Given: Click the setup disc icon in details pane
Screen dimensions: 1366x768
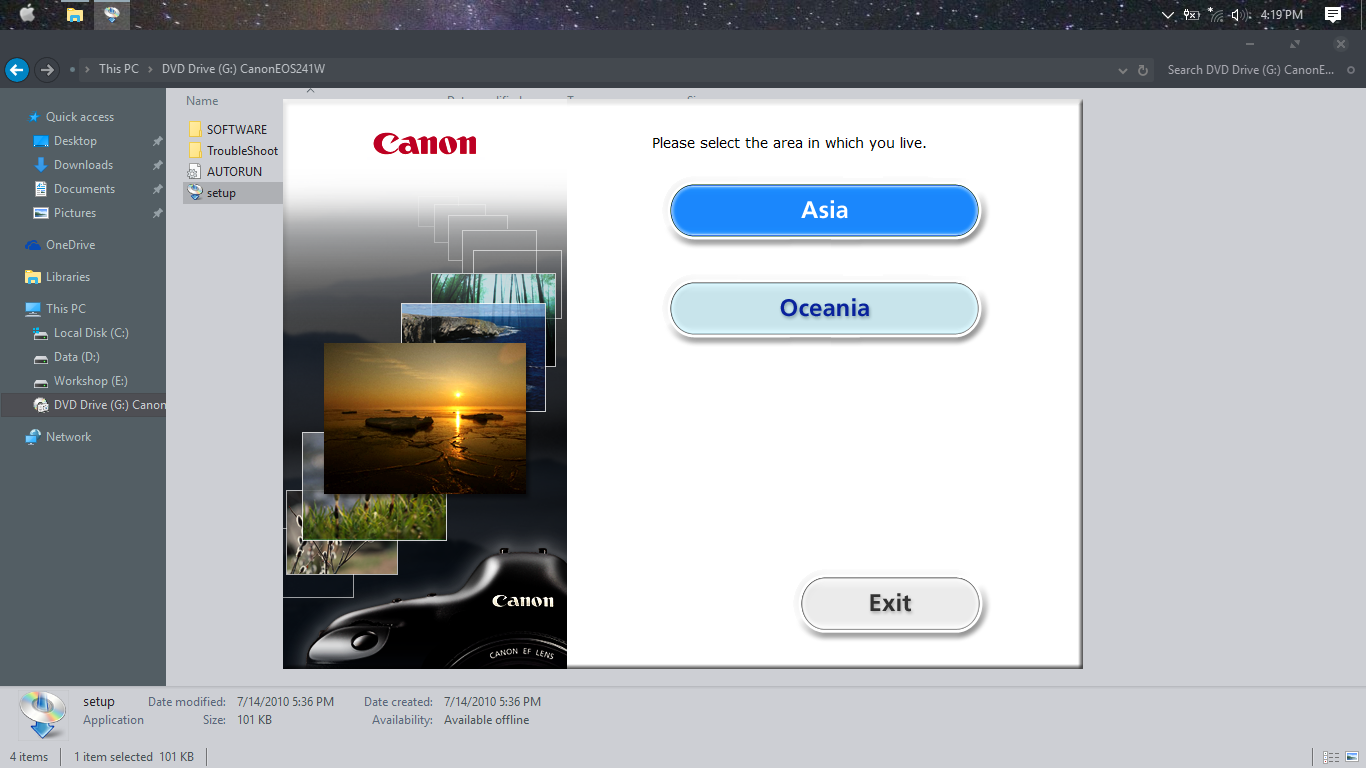Looking at the screenshot, I should [42, 714].
